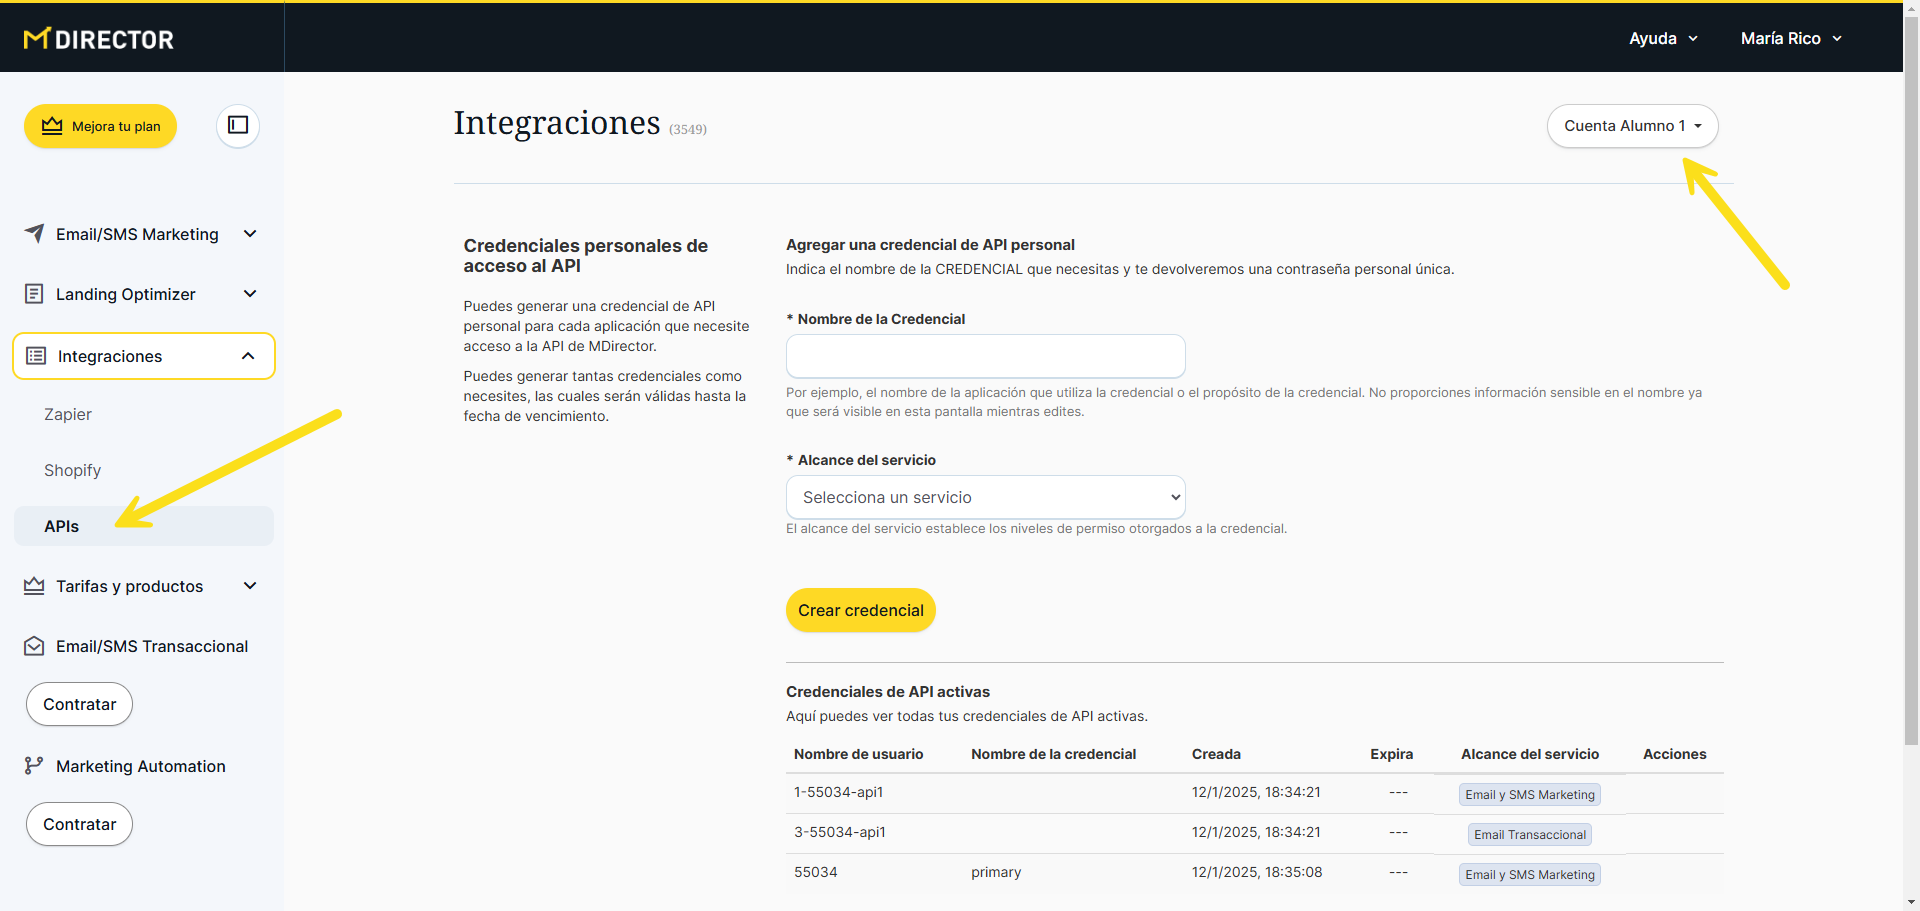Click the Integraciones list icon
The height and width of the screenshot is (911, 1920).
click(x=36, y=356)
